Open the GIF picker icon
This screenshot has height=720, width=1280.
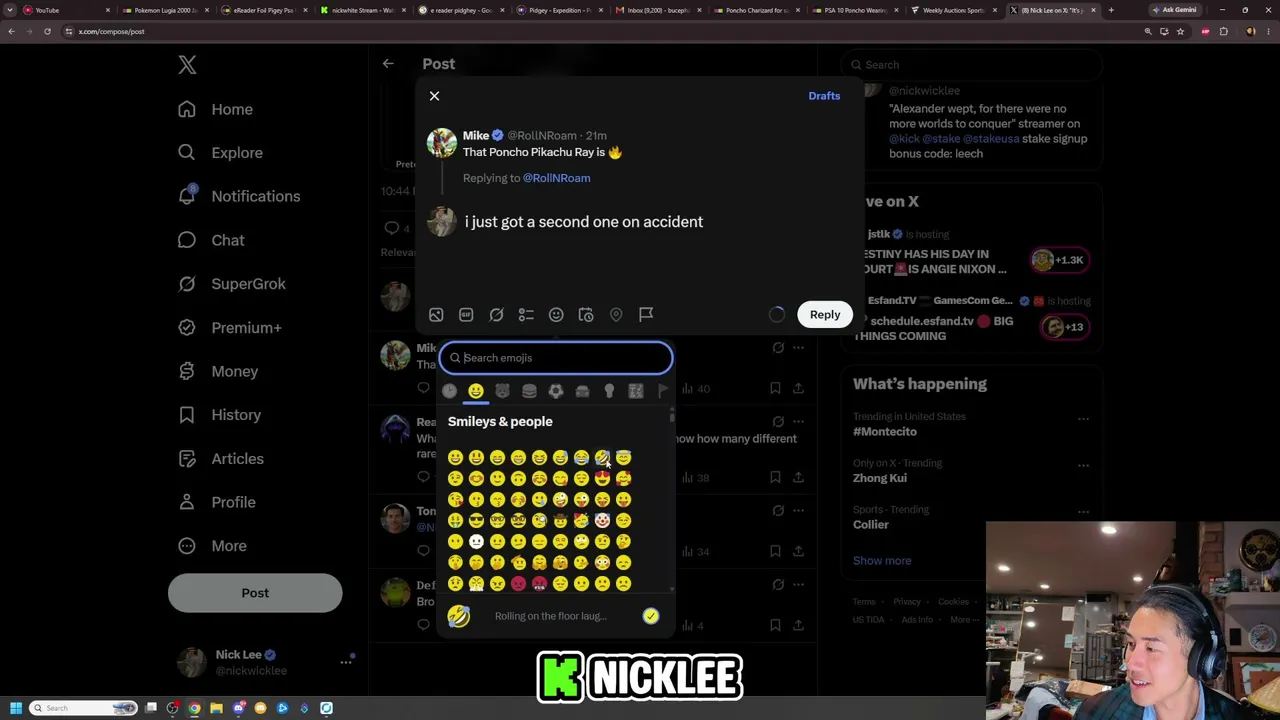pos(466,315)
